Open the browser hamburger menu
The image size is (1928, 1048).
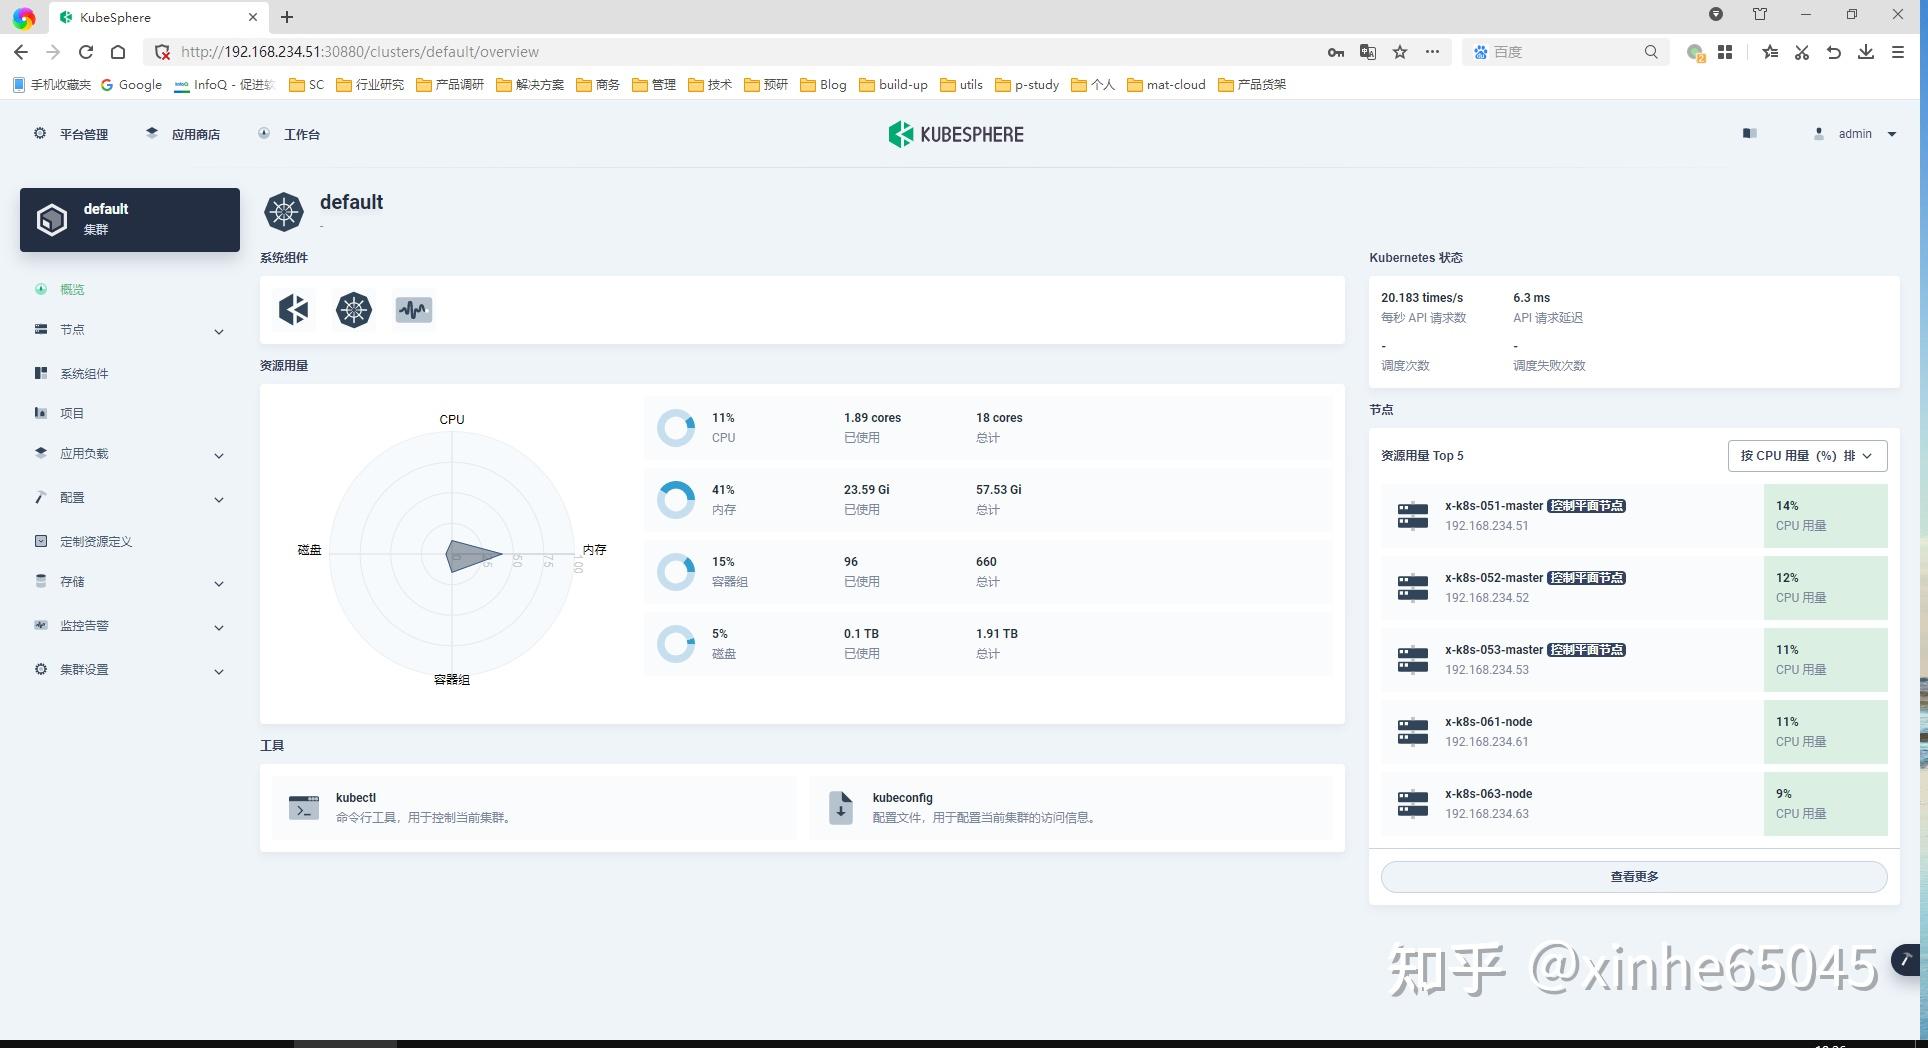[1898, 52]
